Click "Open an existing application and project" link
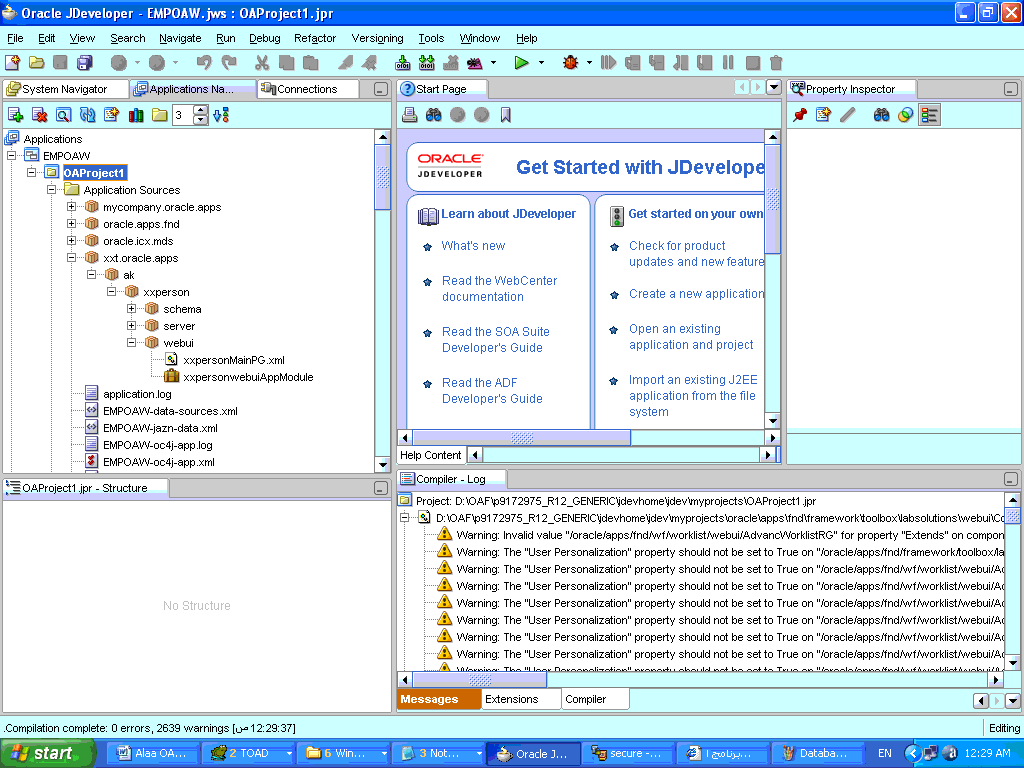Image resolution: width=1024 pixels, height=768 pixels. (691, 337)
